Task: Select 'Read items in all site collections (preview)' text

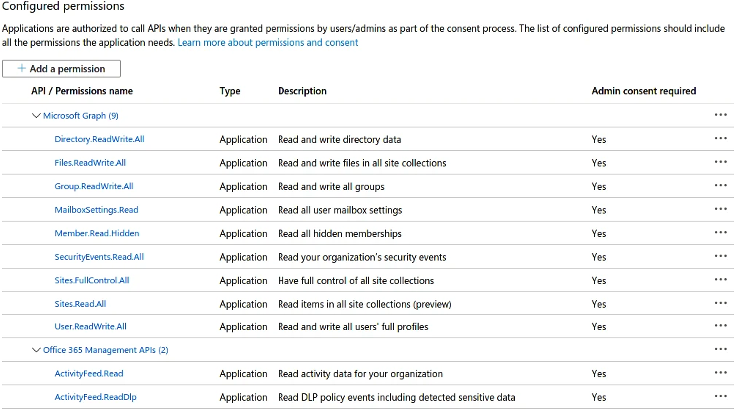Action: [365, 304]
